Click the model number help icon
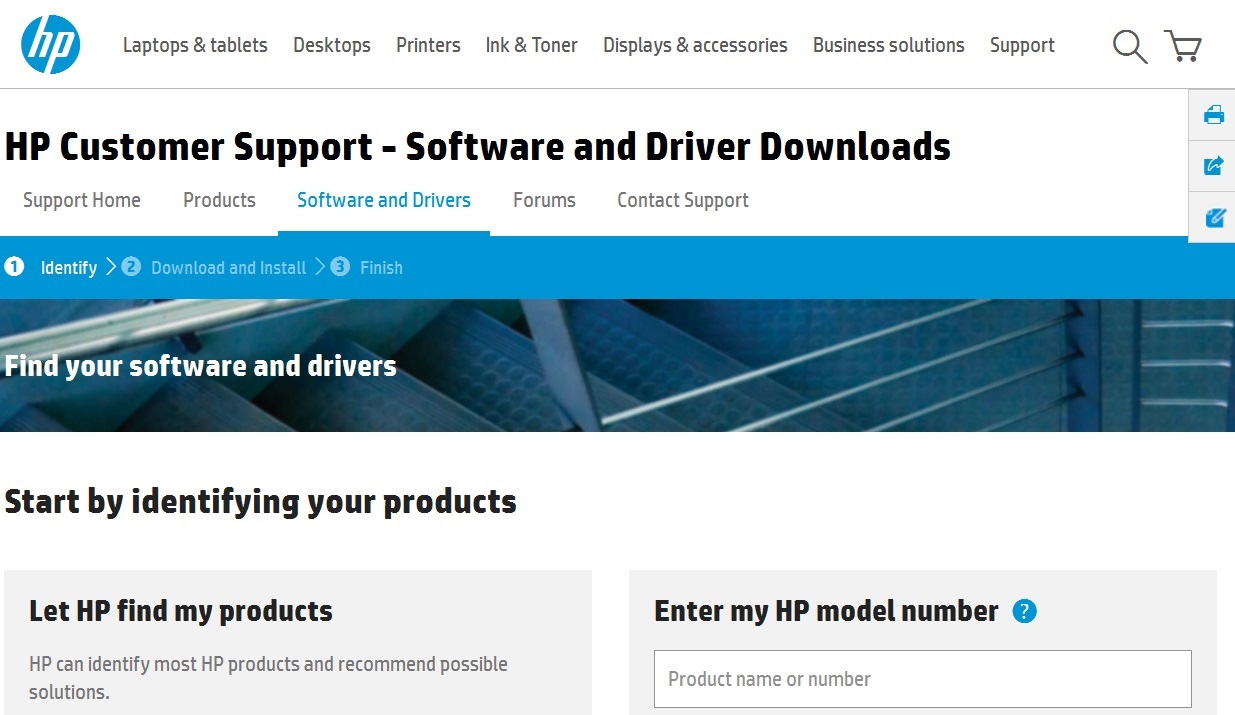 1024,611
